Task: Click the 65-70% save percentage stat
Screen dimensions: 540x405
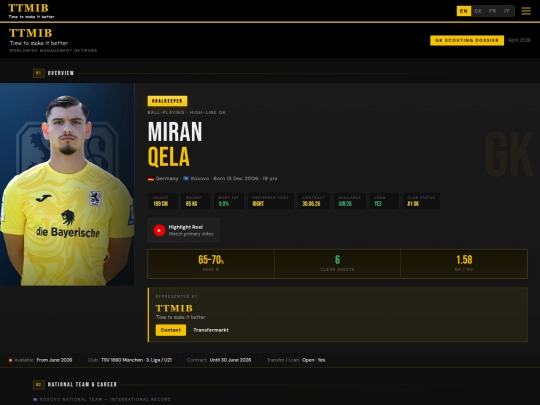Action: point(211,263)
